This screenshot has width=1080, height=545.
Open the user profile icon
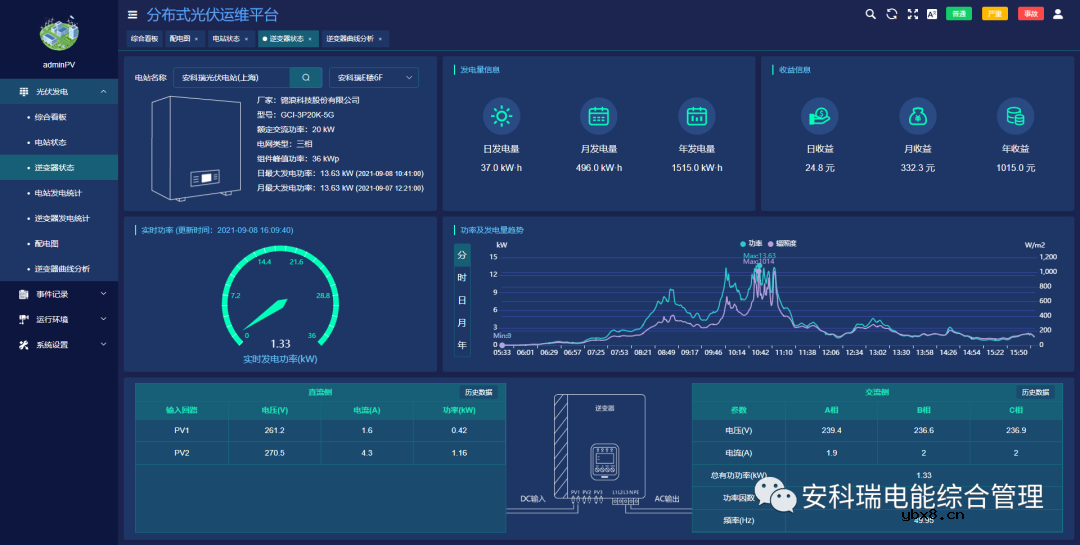pyautogui.click(x=1058, y=14)
